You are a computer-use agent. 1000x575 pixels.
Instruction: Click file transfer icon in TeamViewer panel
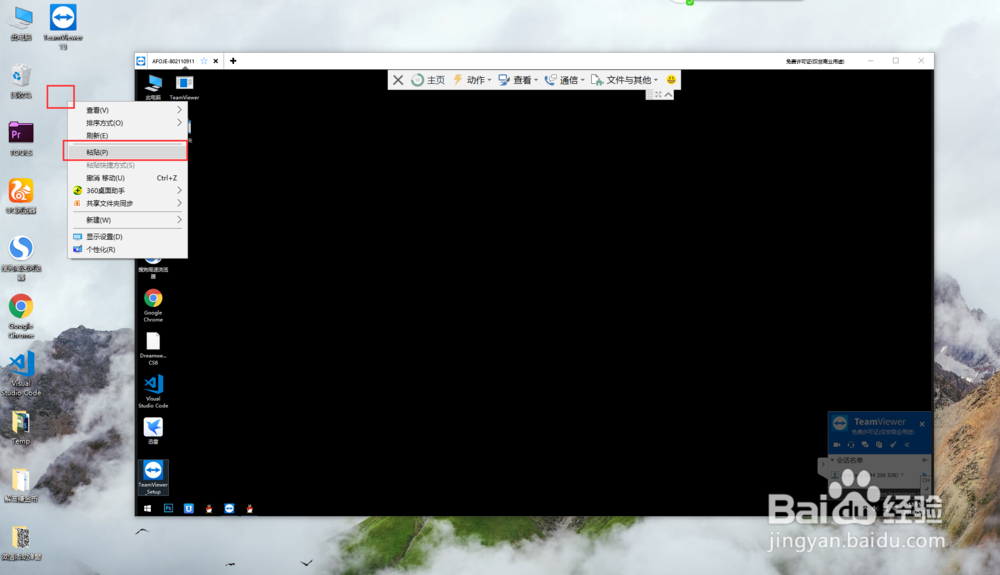point(879,444)
